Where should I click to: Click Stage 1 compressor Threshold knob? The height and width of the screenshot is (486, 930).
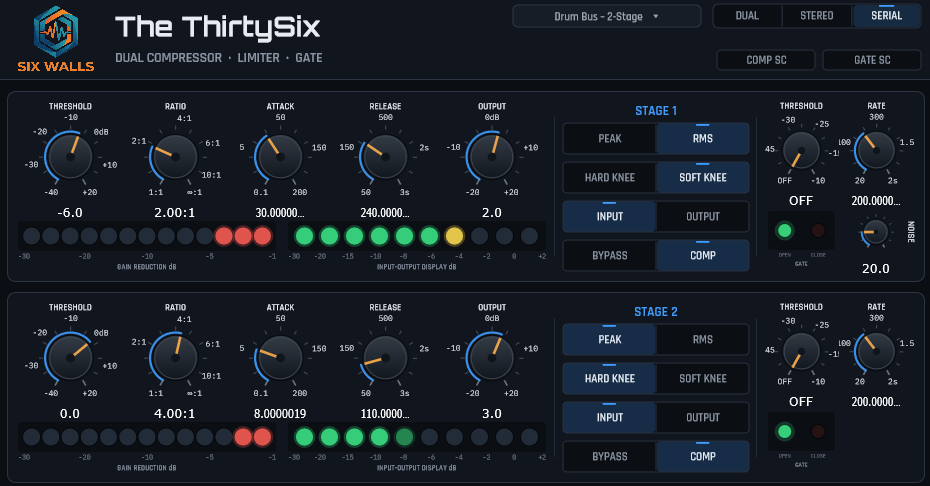click(x=70, y=157)
